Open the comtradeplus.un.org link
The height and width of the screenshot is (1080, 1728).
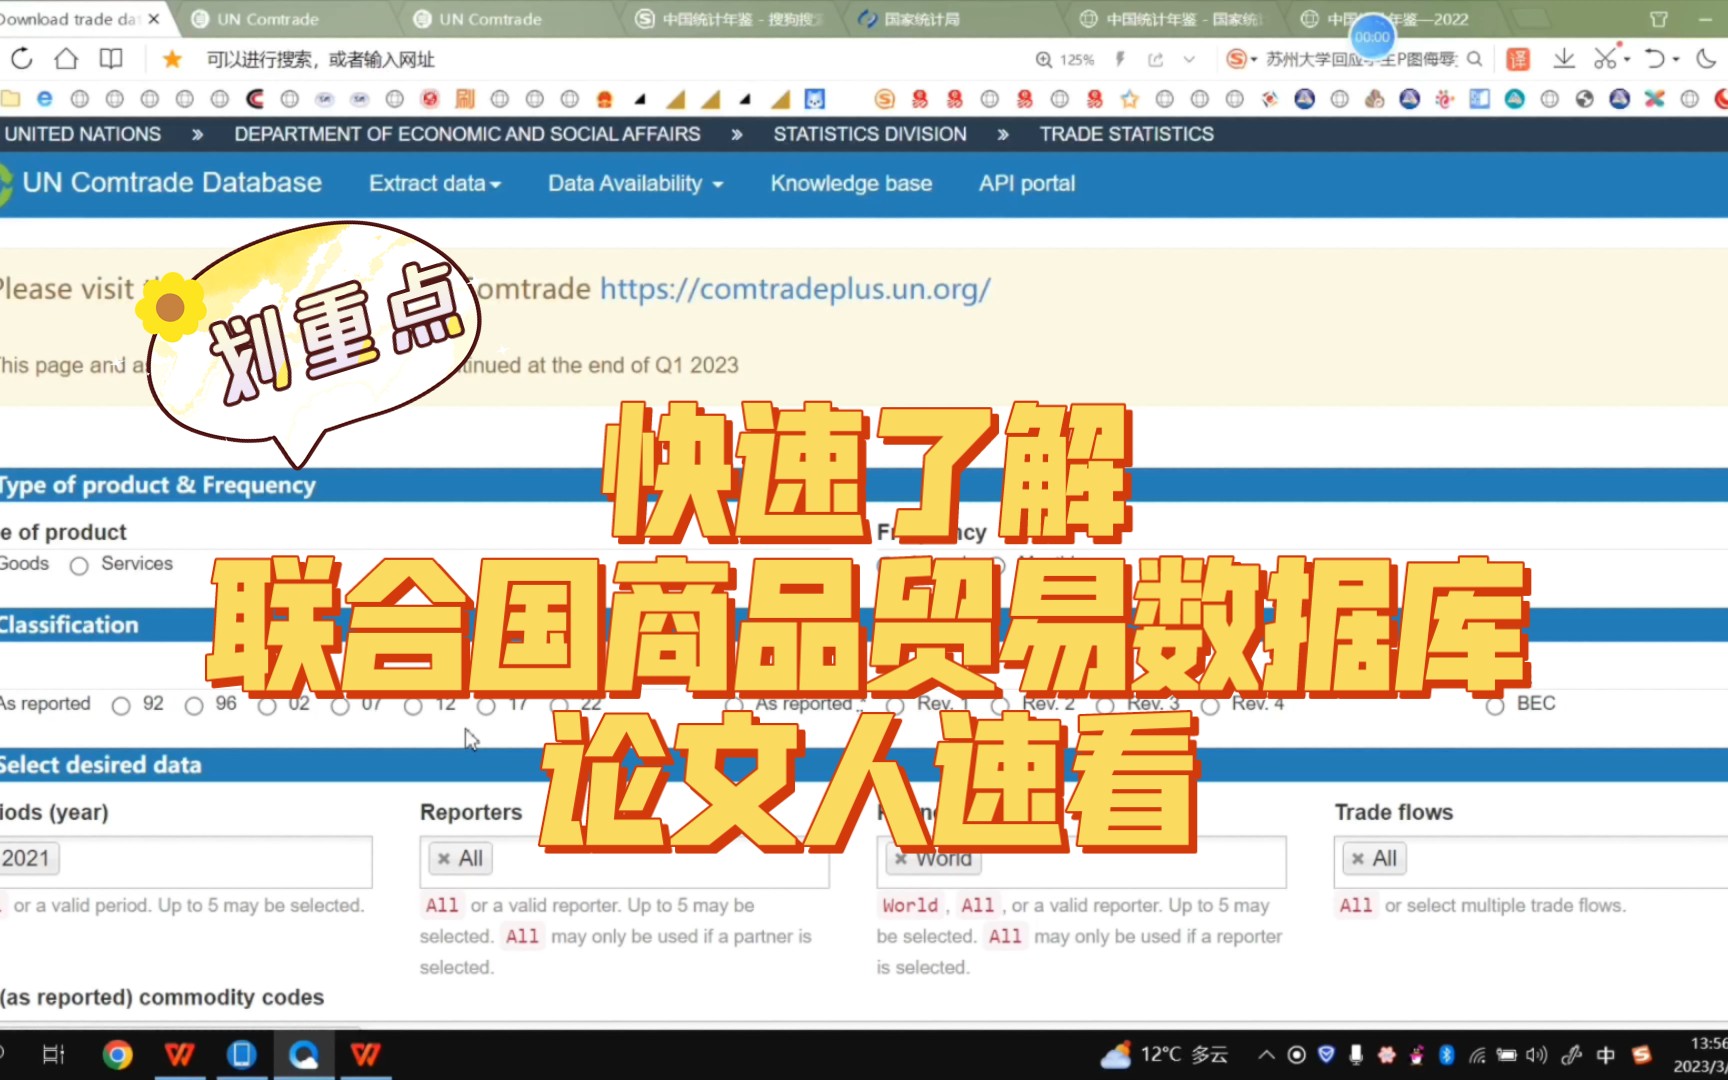(x=795, y=289)
